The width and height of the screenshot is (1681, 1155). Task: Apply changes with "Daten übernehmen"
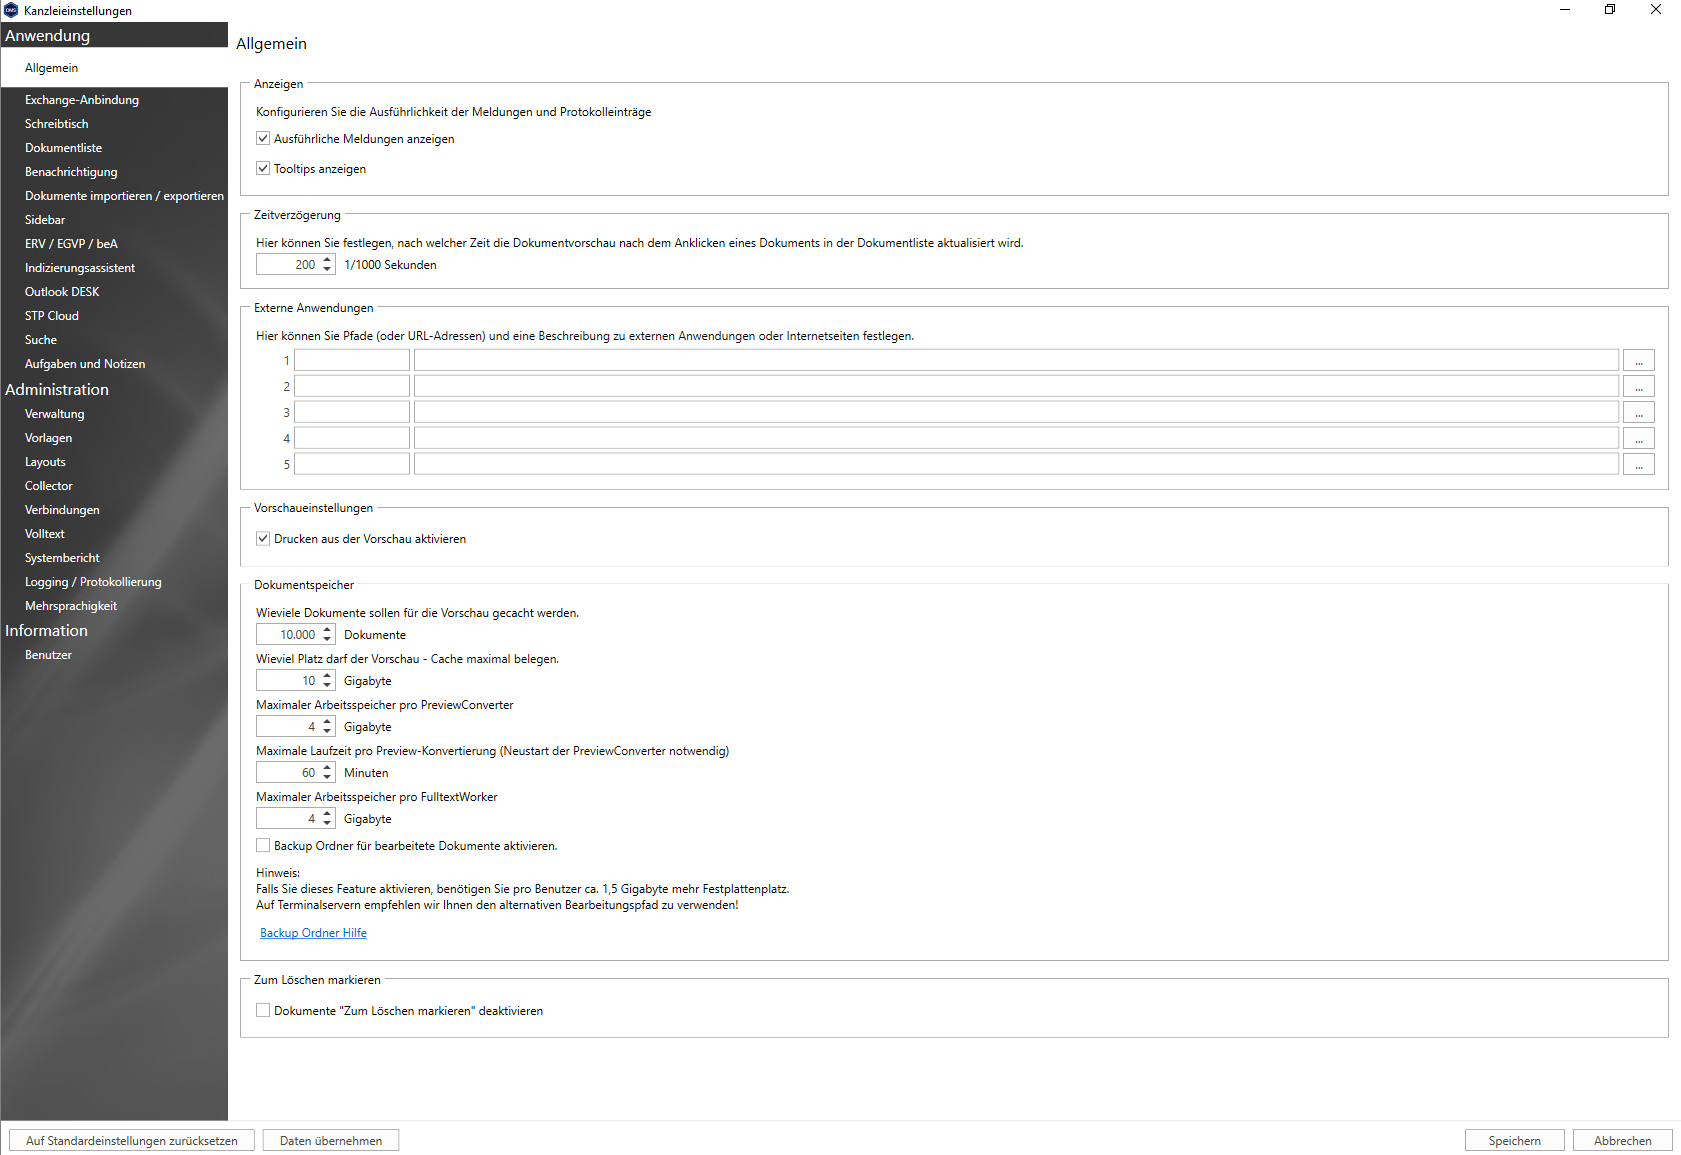click(330, 1140)
